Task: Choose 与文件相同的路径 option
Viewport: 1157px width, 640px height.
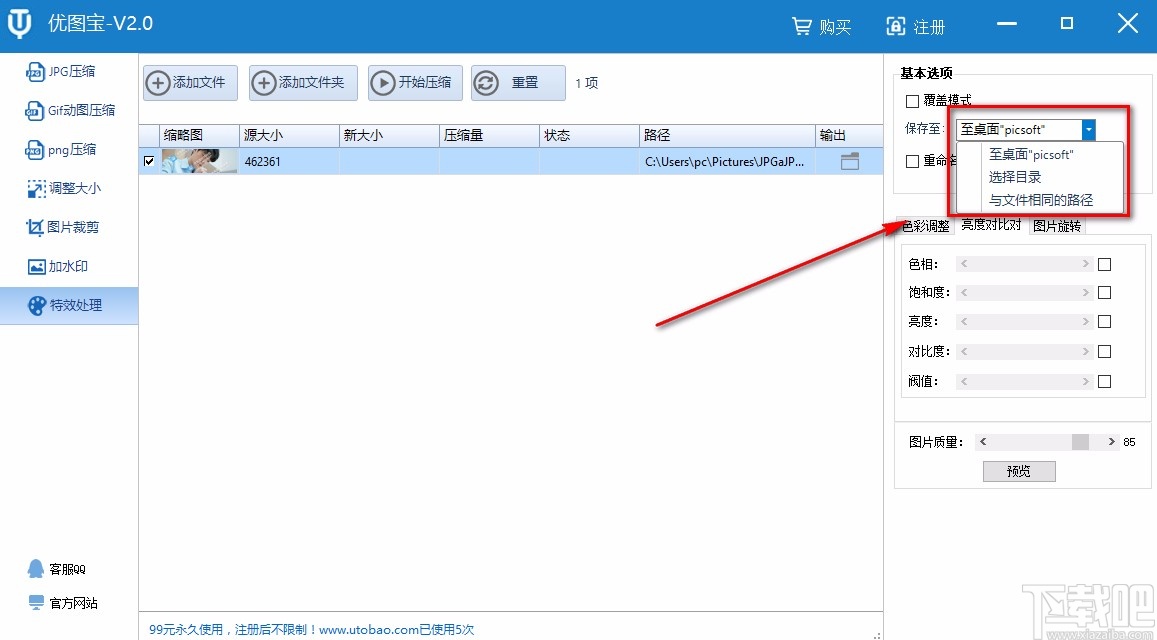Action: [x=1040, y=200]
